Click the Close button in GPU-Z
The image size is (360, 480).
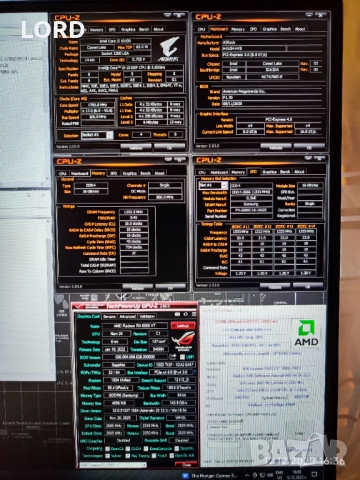click(186, 464)
